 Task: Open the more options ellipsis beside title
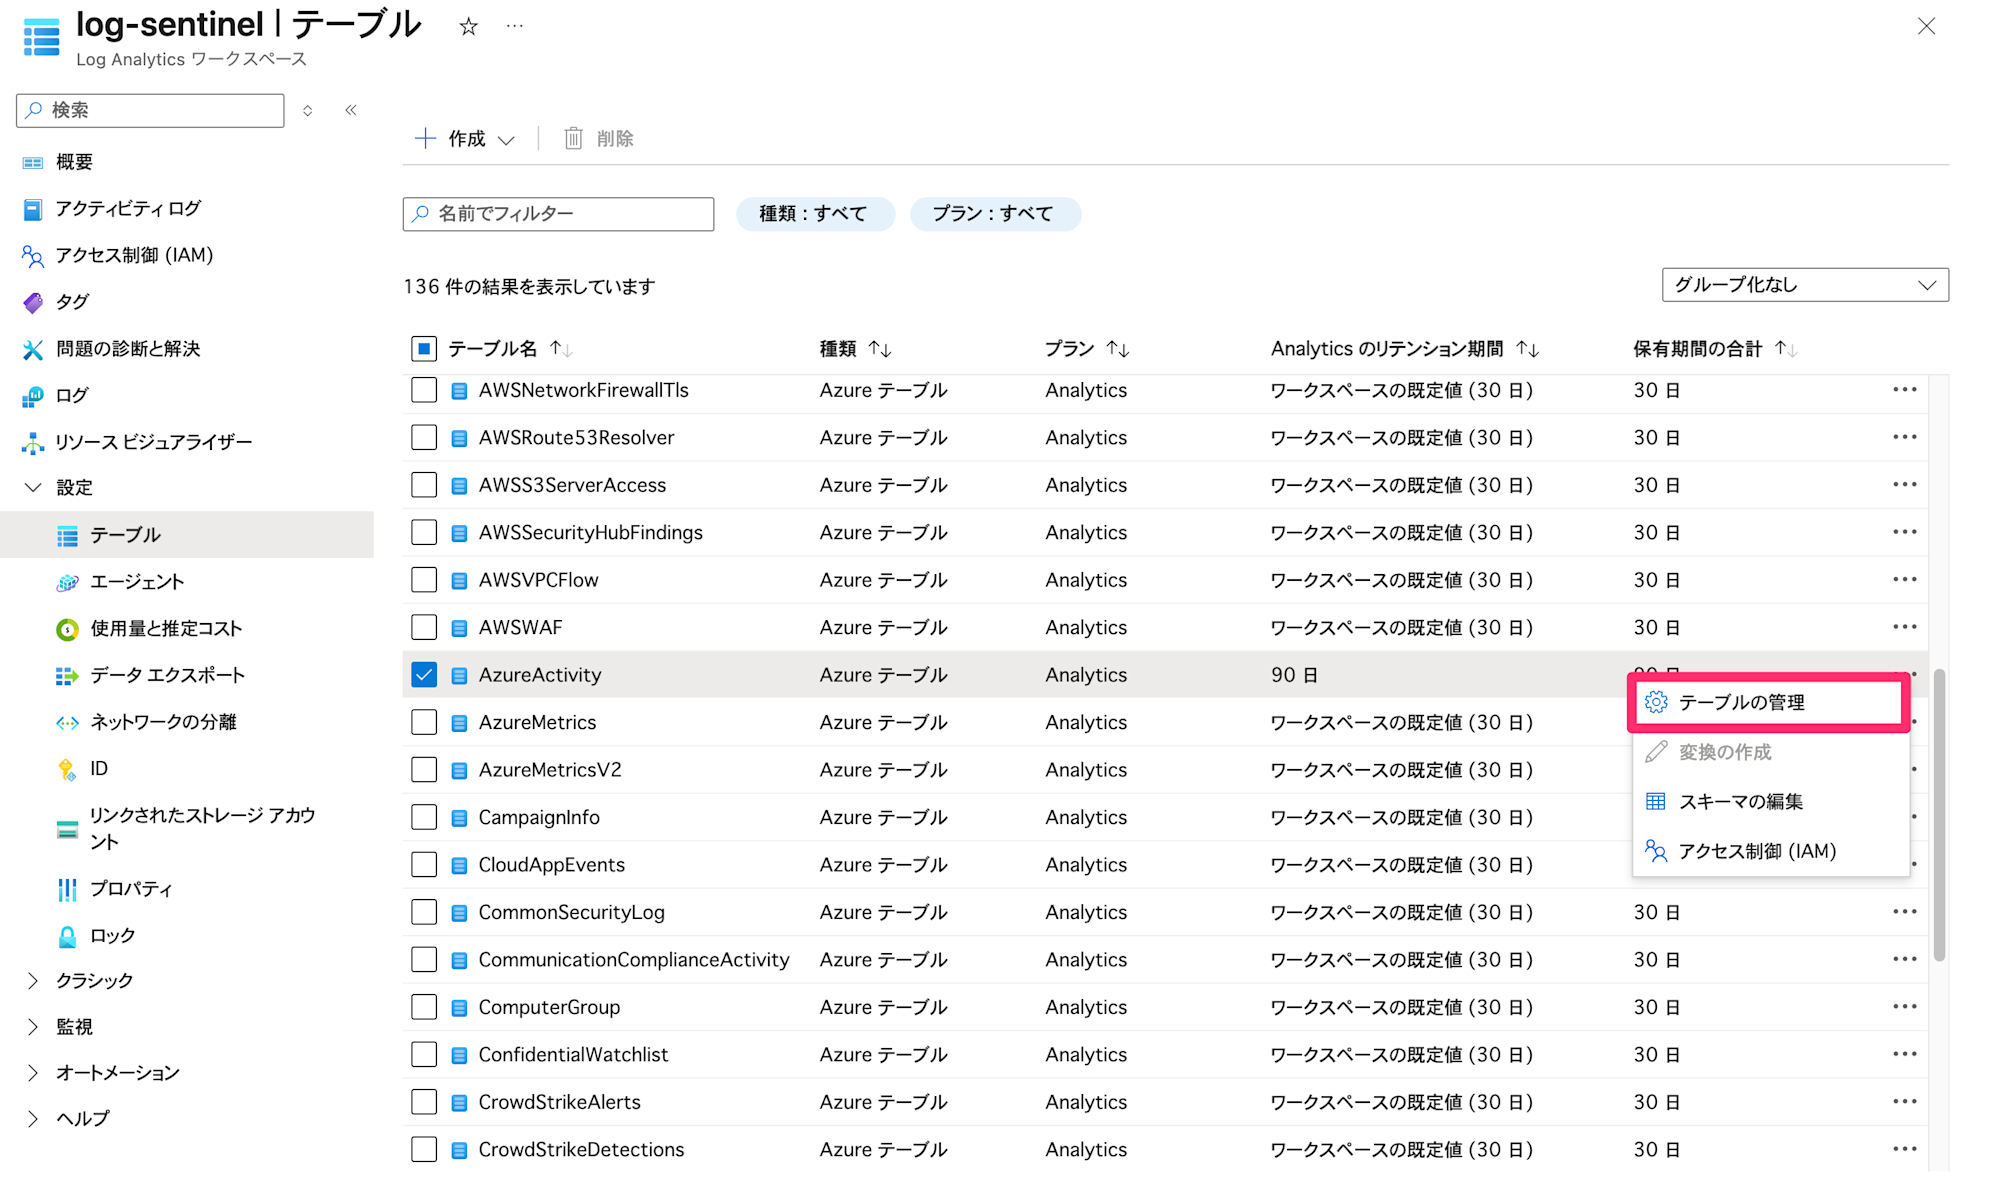click(x=514, y=27)
